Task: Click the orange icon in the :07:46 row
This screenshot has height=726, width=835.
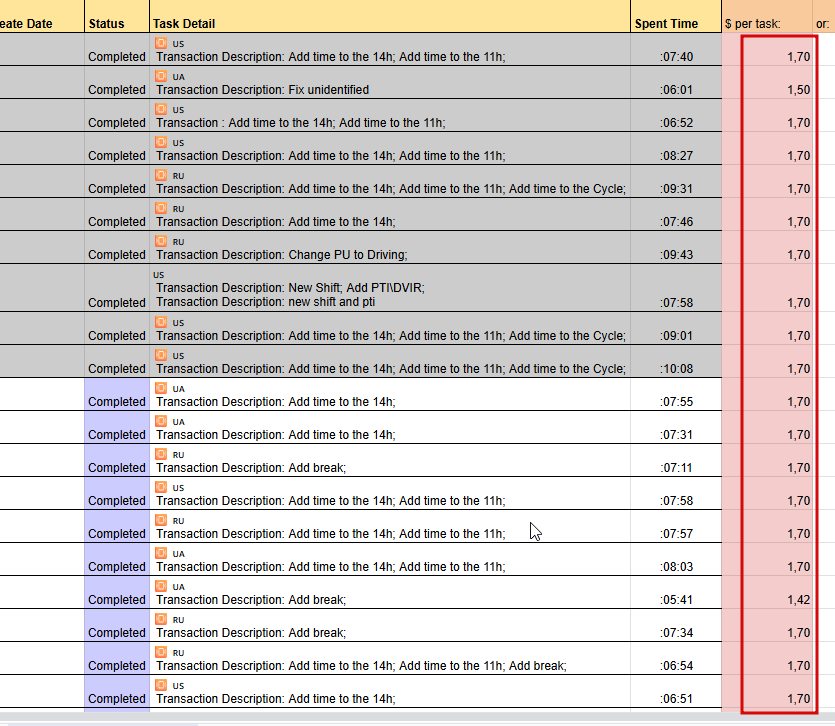Action: click(161, 208)
